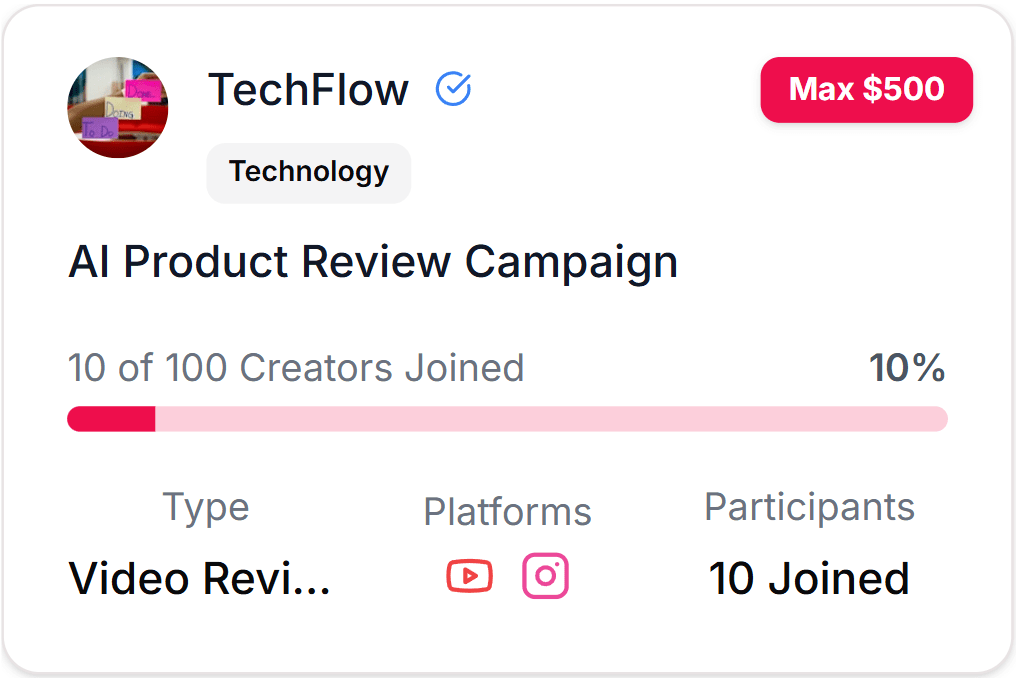Screen dimensions: 1016x678
Task: Open the AI Product Review Campaign title
Action: point(372,262)
